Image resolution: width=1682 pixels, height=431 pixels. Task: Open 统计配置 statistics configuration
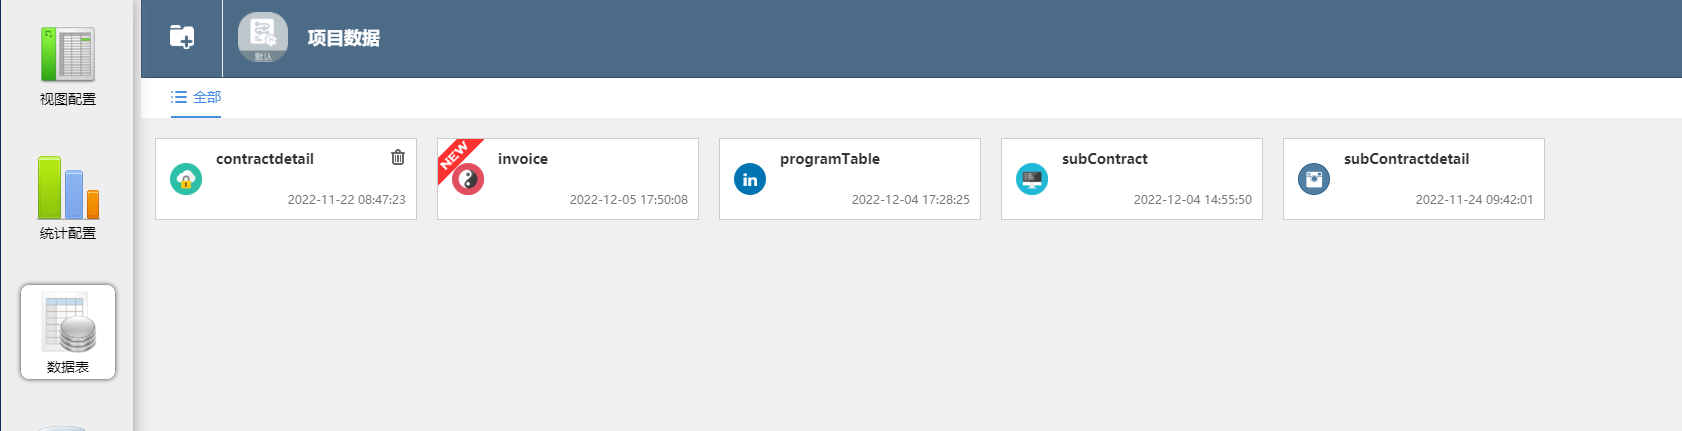[x=68, y=199]
